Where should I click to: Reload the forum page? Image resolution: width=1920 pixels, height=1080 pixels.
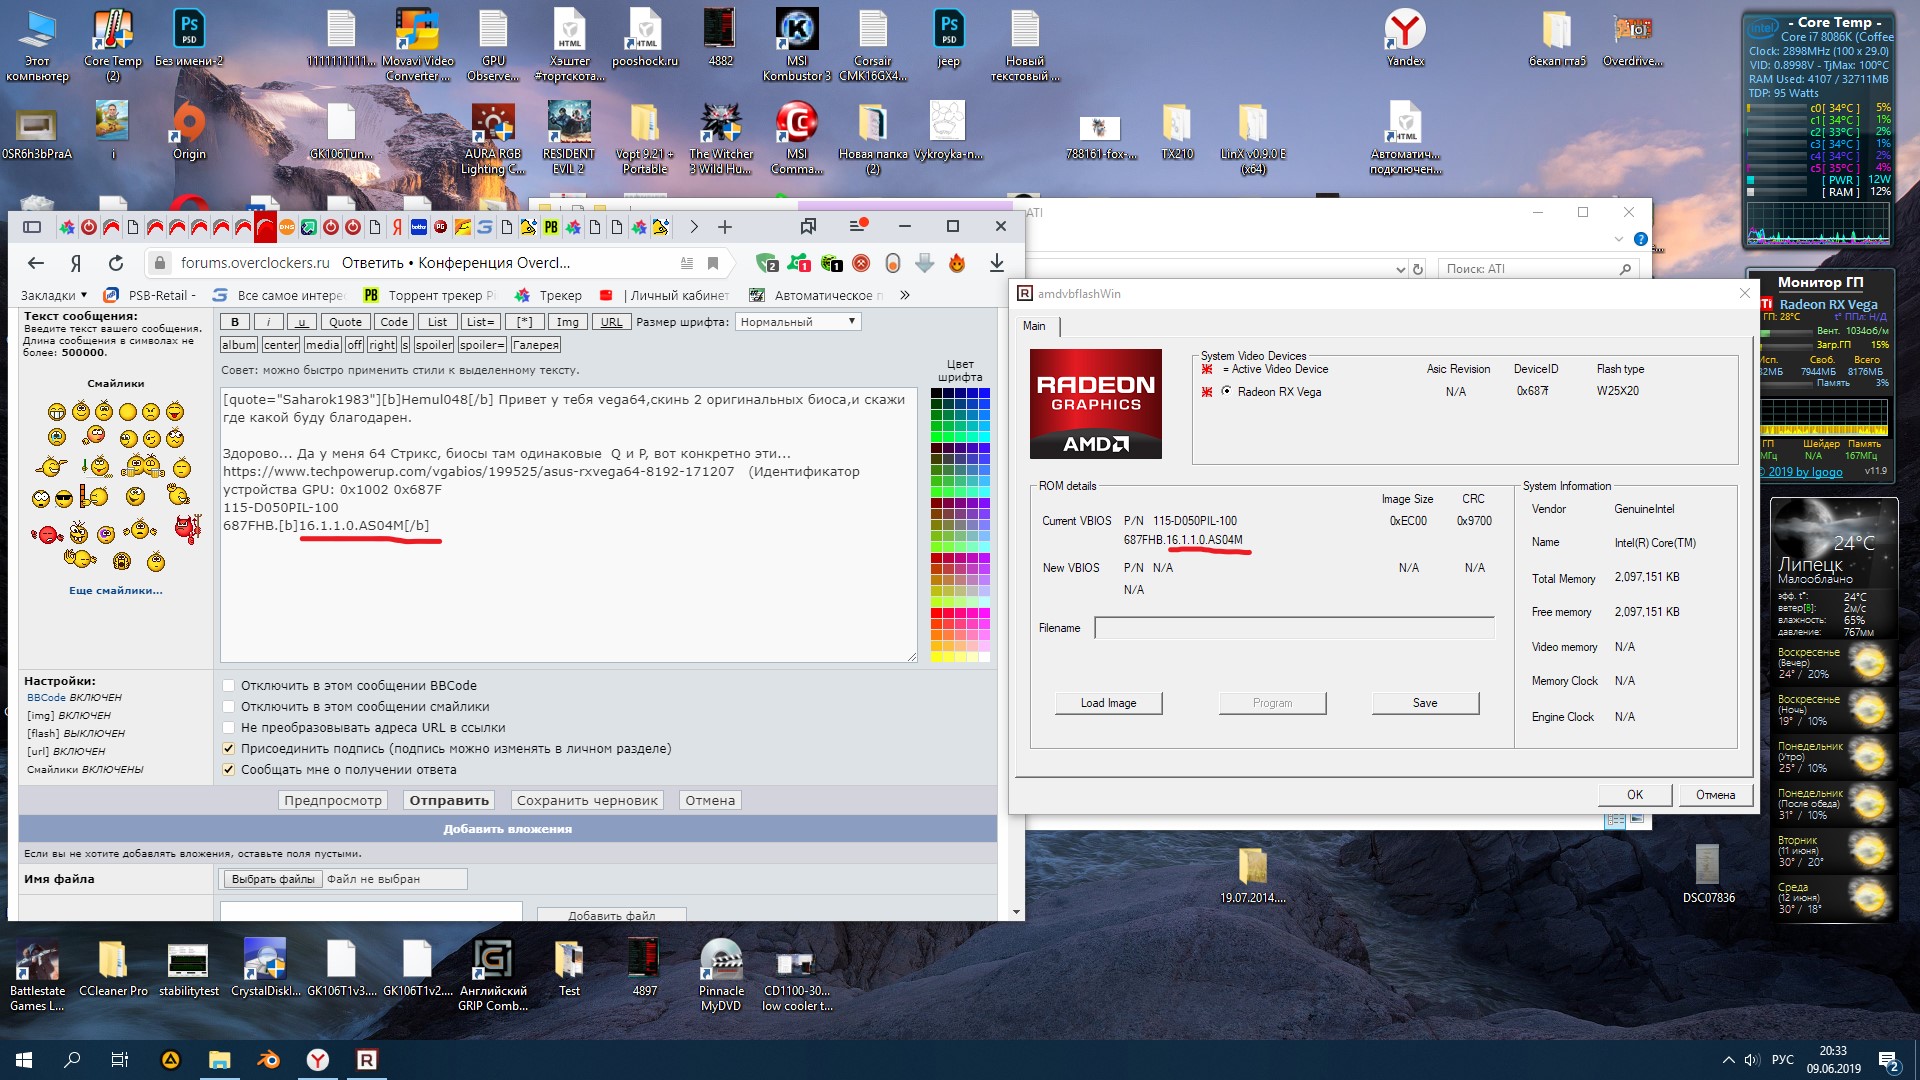pyautogui.click(x=116, y=263)
